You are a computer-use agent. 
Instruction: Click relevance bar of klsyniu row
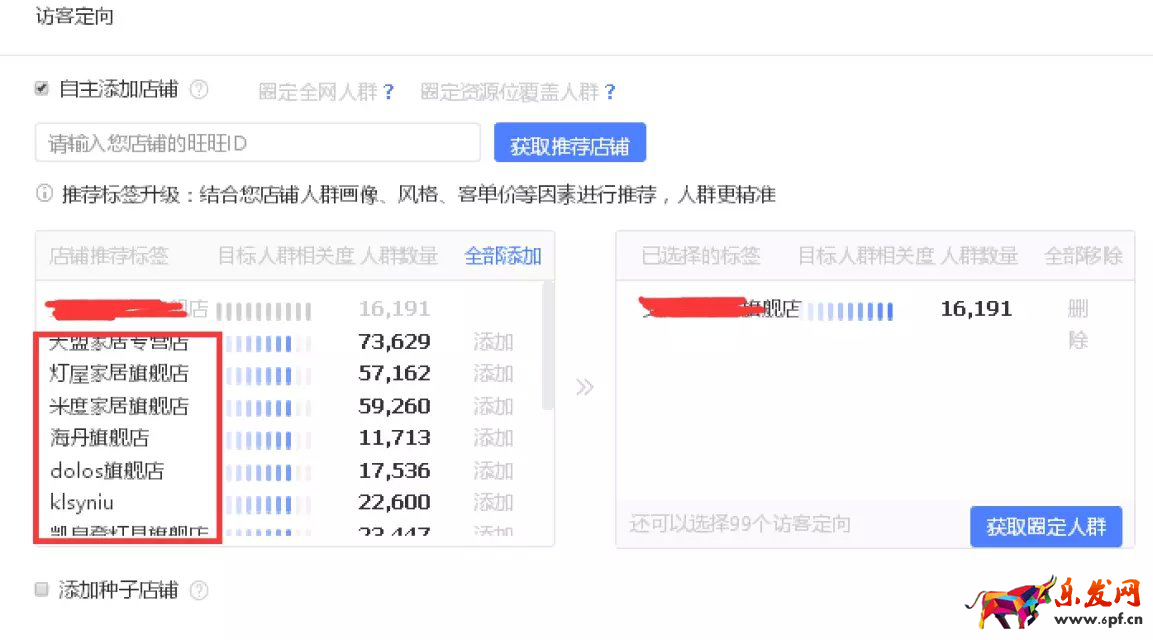click(268, 504)
